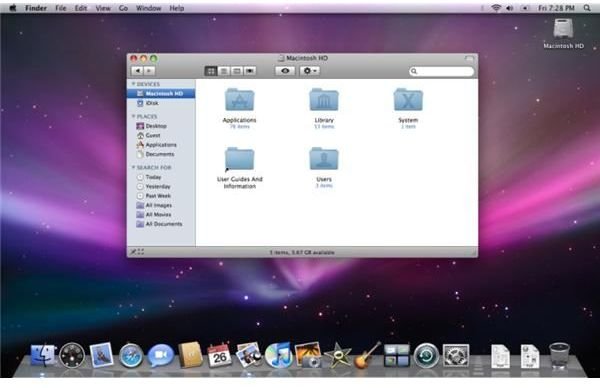Open the Apple menu
The image size is (600, 388).
[13, 8]
